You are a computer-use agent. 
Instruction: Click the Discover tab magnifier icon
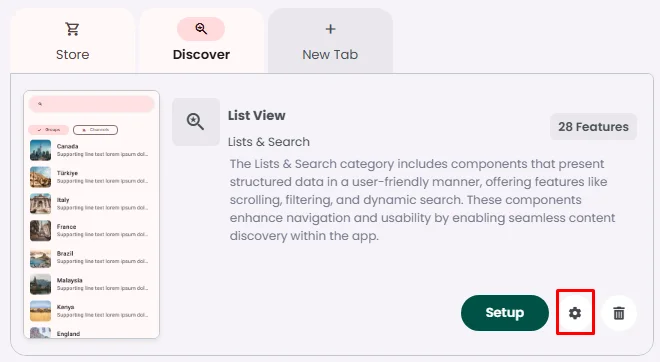coord(201,29)
